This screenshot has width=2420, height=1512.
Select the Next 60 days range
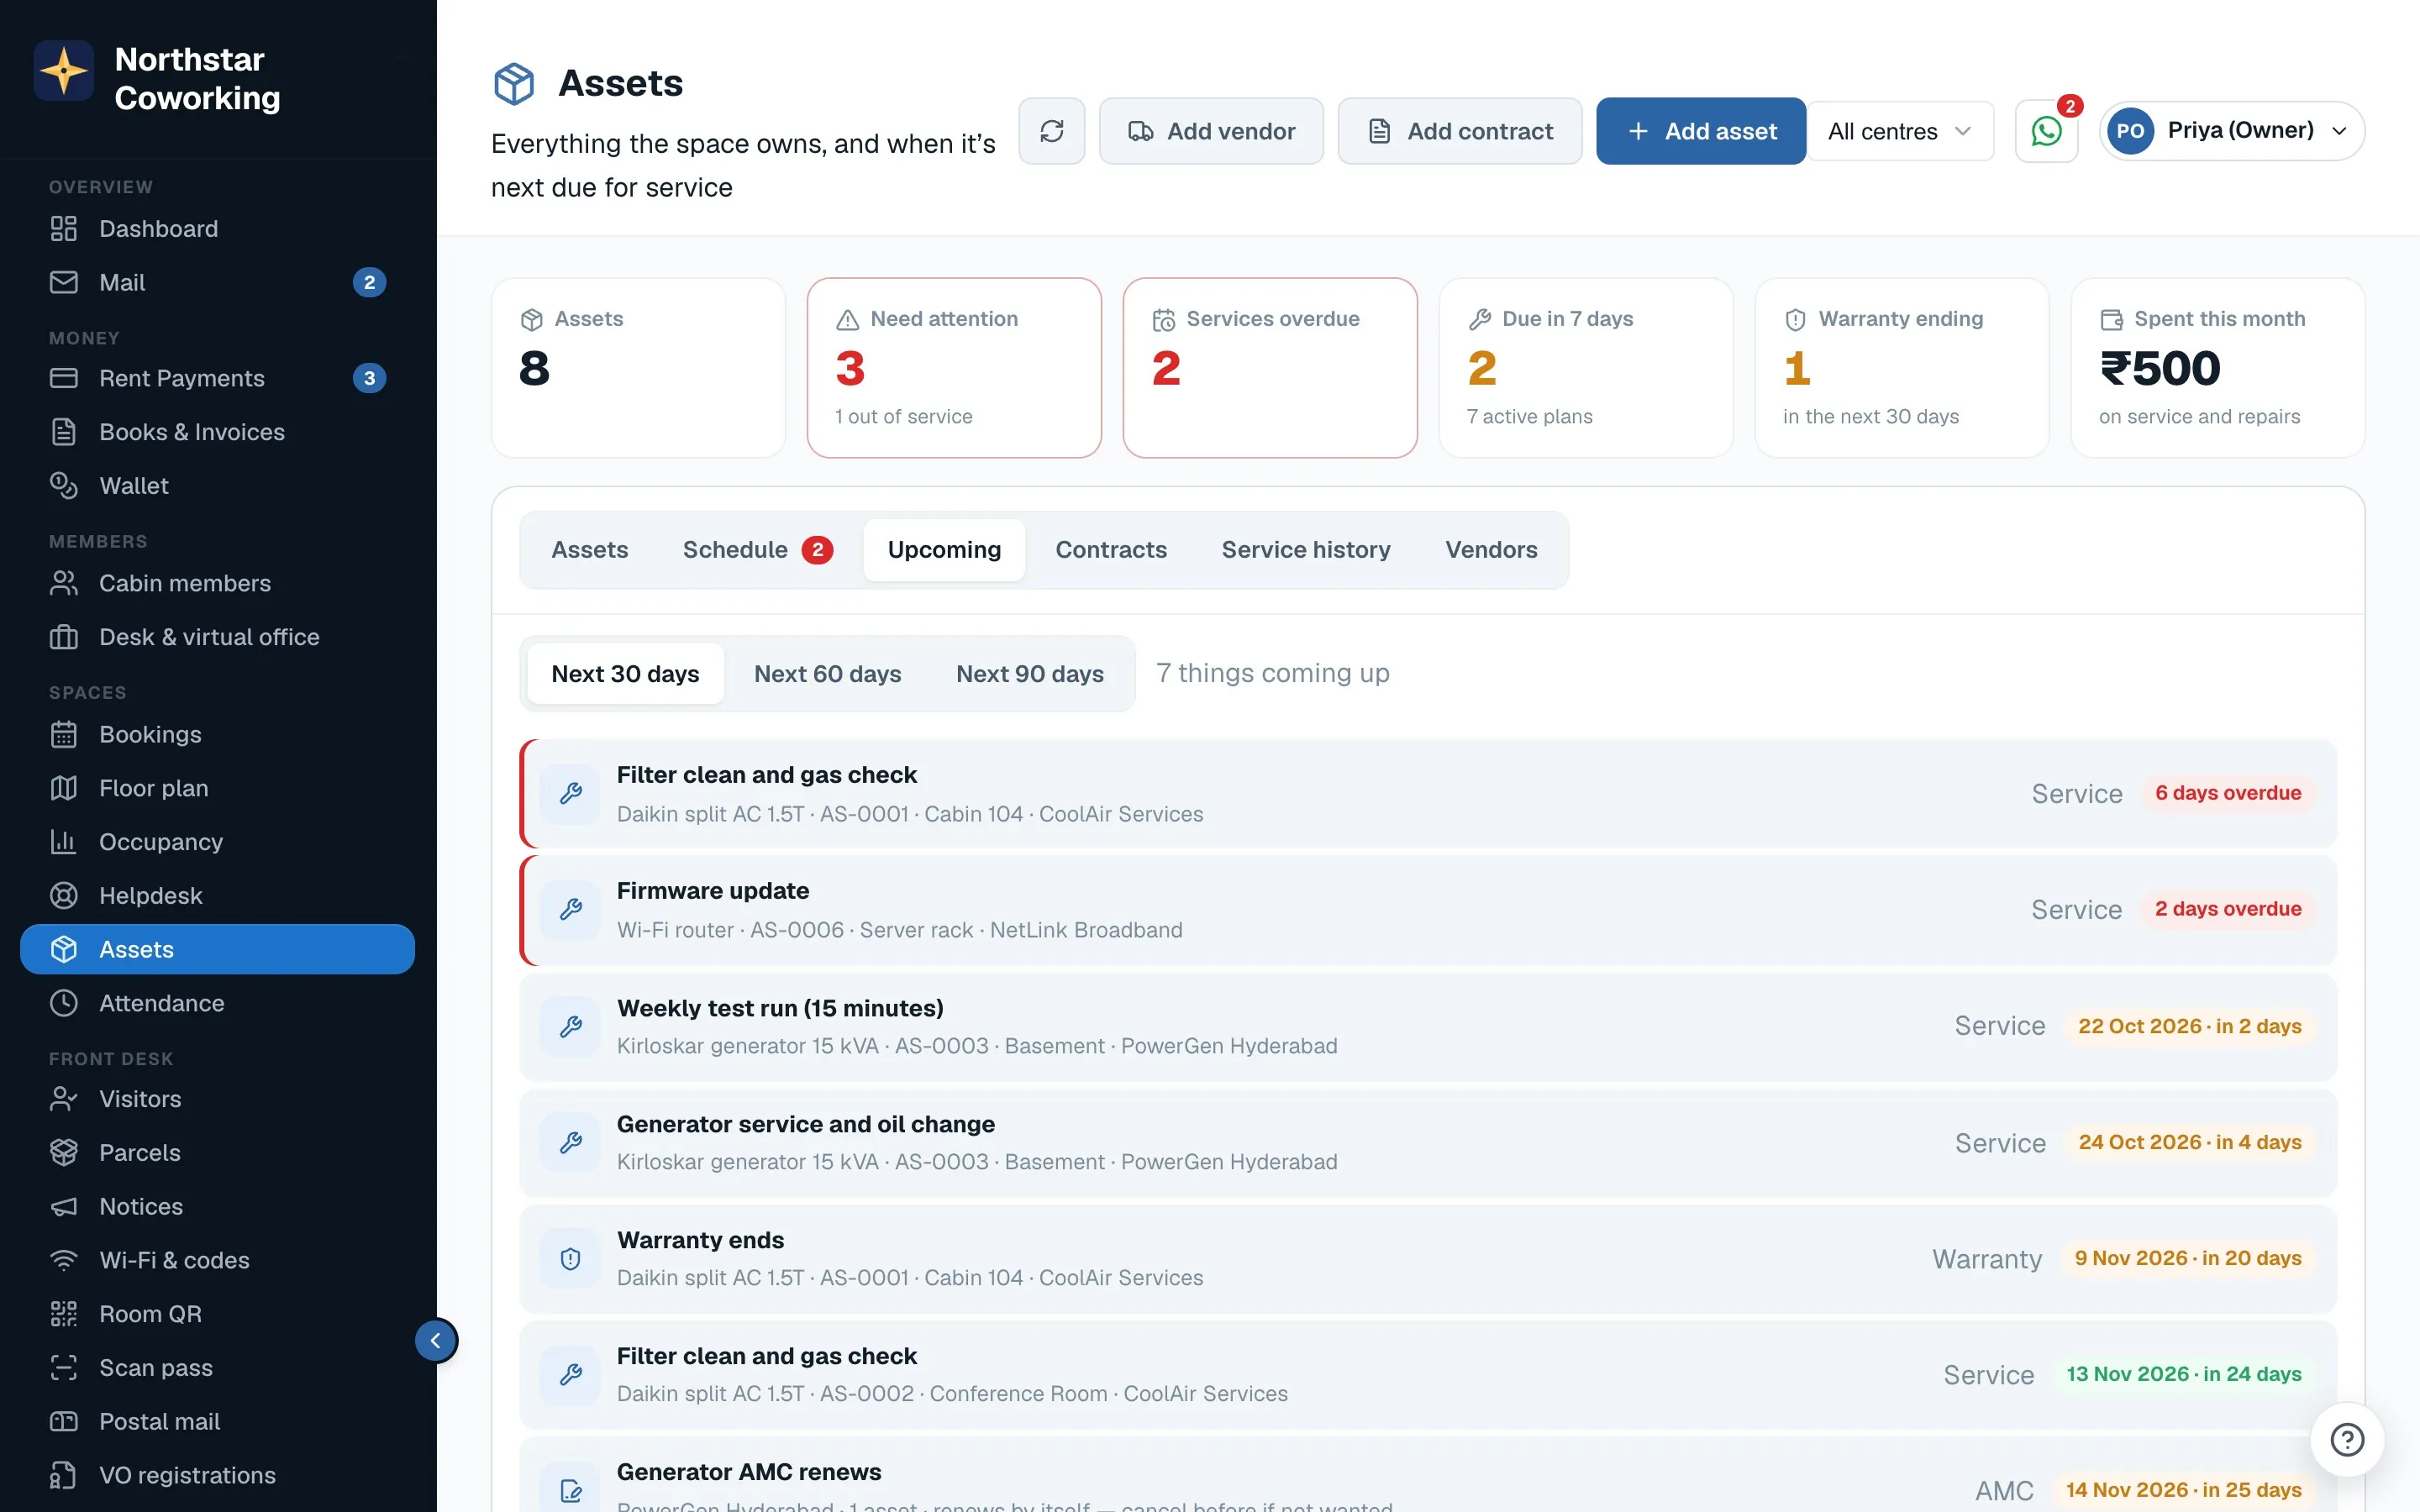click(827, 674)
